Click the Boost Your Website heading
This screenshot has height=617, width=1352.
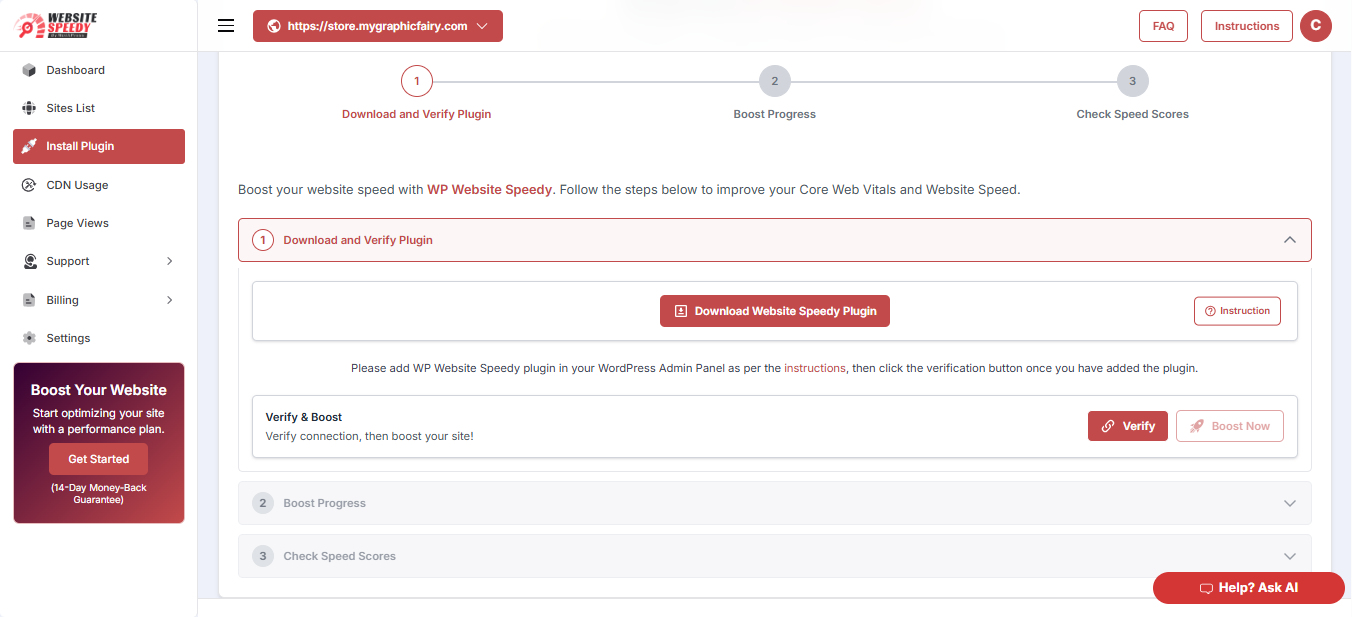pyautogui.click(x=99, y=390)
